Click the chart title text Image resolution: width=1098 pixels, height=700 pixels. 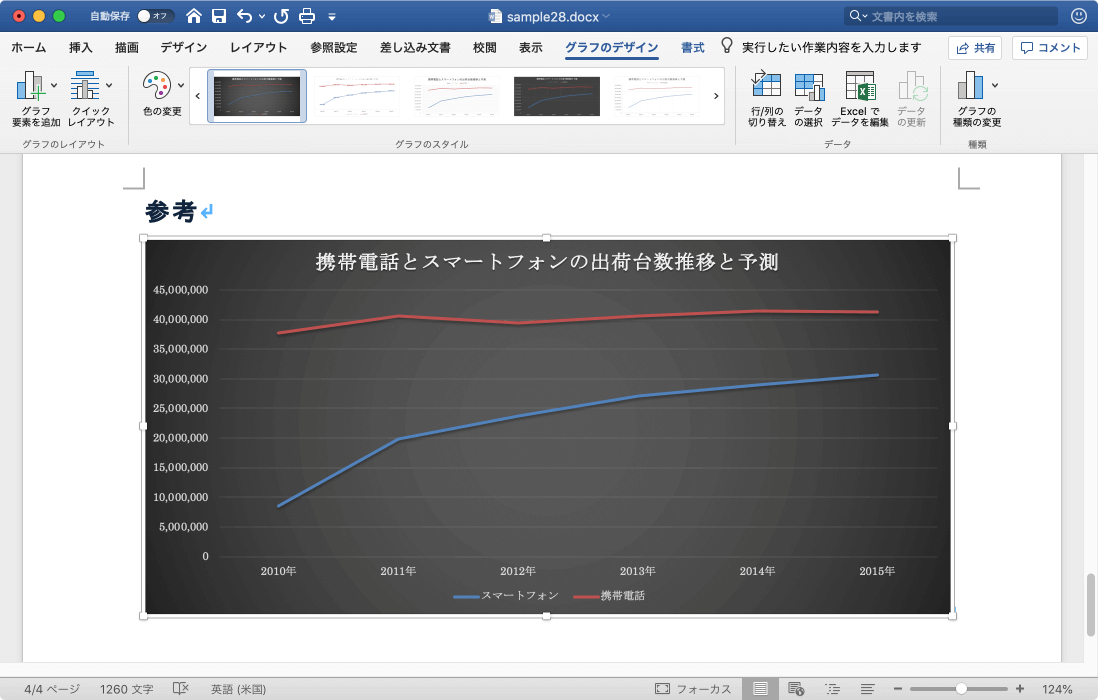pos(547,262)
